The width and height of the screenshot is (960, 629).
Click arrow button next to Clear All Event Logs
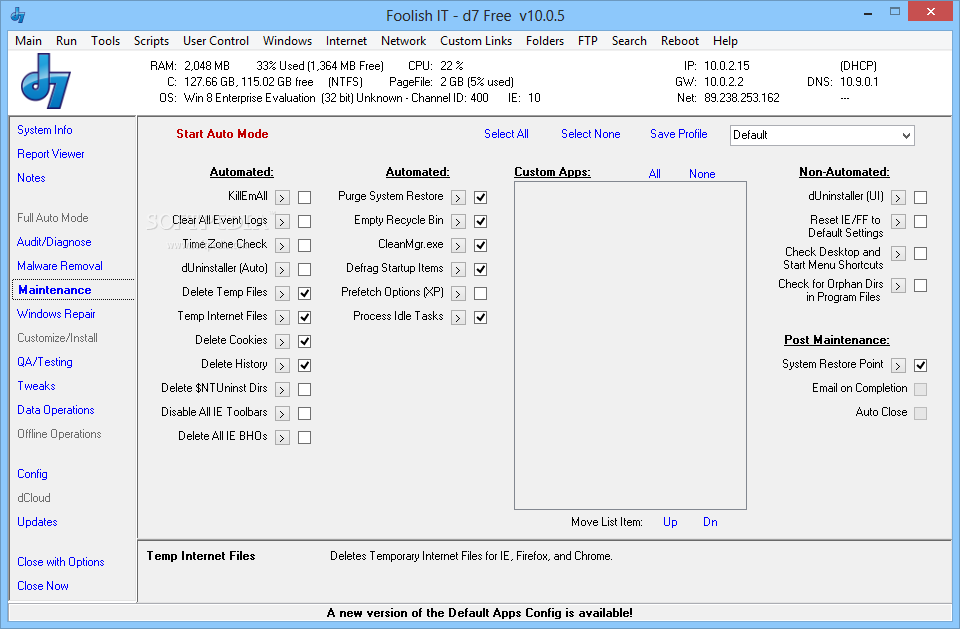282,221
